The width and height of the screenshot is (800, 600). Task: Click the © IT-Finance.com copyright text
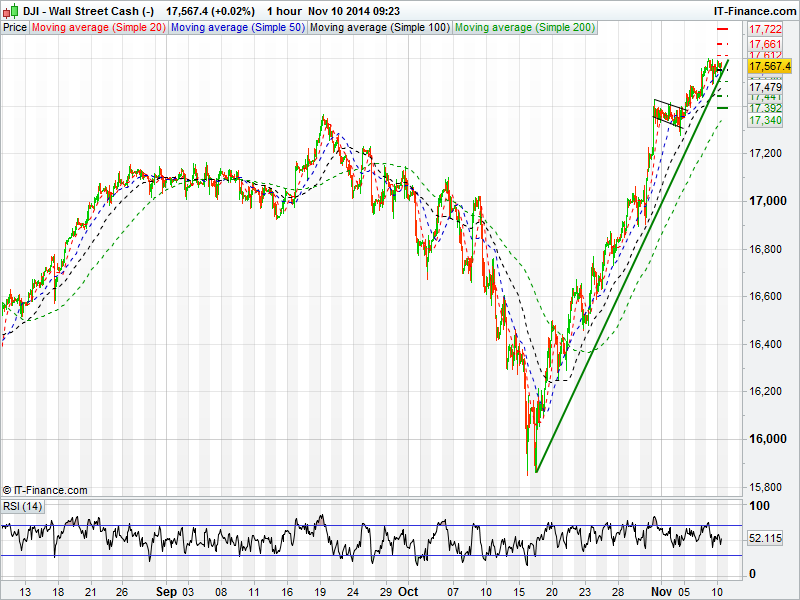coord(45,490)
